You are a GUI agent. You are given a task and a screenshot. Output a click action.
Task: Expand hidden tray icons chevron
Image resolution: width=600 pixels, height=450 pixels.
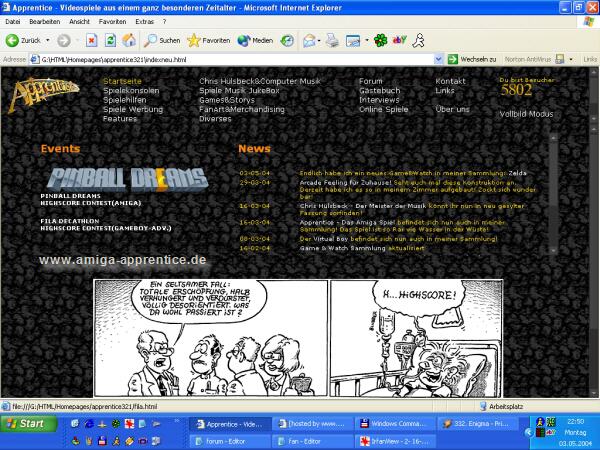click(528, 432)
